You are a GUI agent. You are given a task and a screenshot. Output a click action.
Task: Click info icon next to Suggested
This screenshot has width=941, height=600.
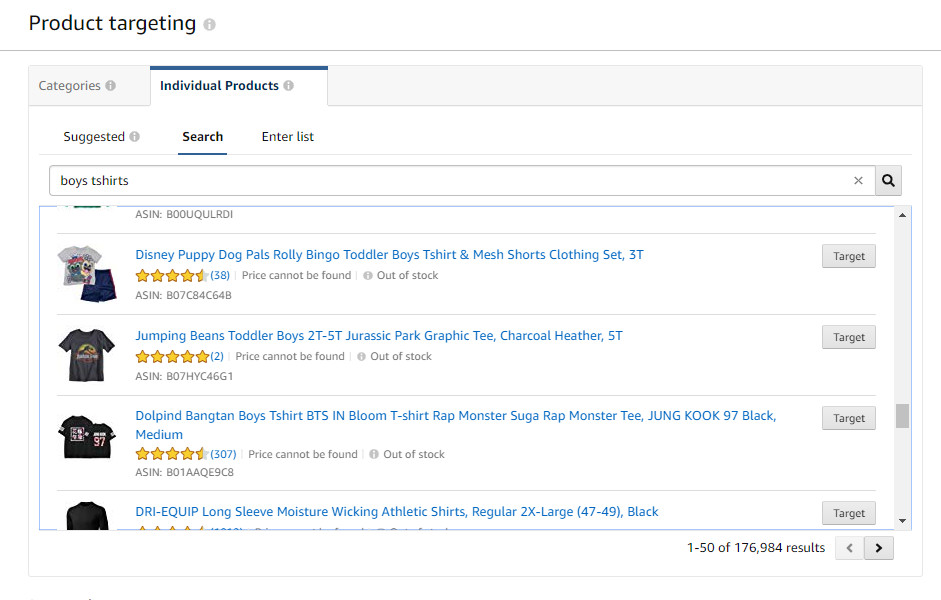[x=134, y=137]
